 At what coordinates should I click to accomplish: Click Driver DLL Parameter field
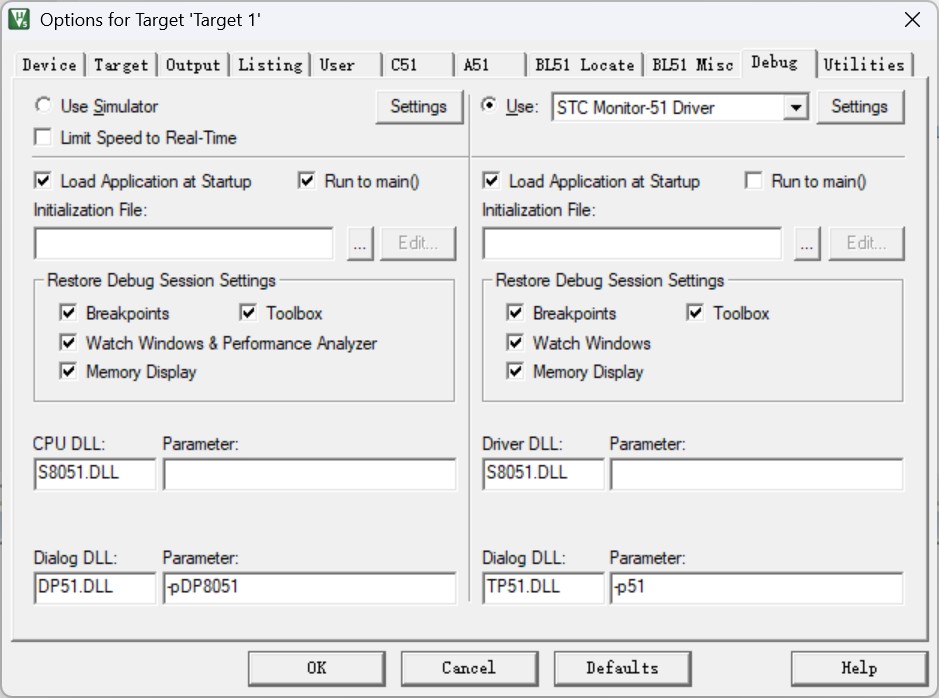point(756,474)
